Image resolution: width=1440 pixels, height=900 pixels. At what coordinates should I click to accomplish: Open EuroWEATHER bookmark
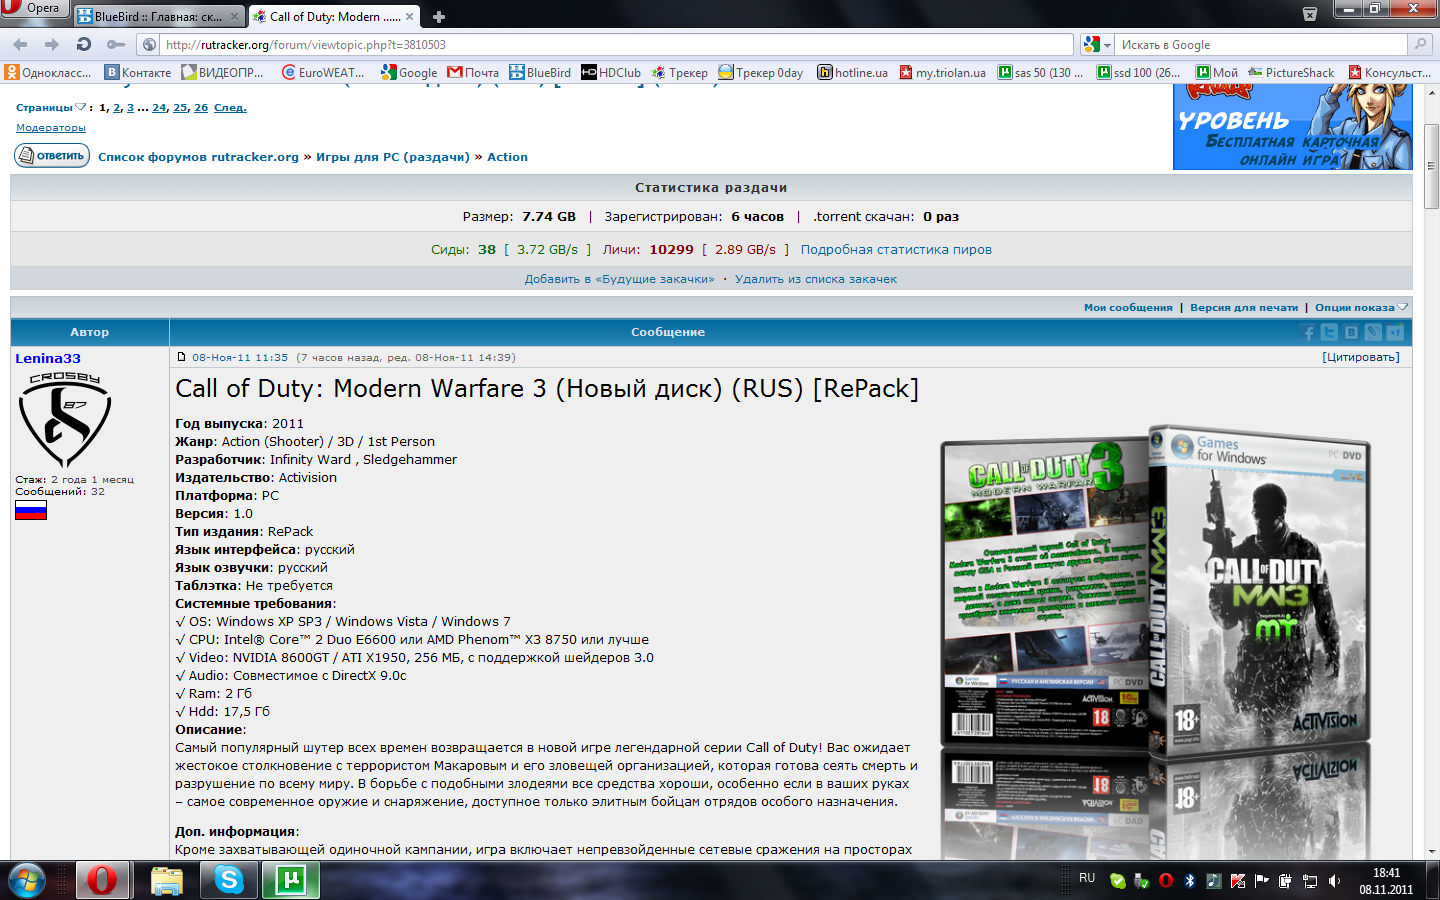[323, 72]
